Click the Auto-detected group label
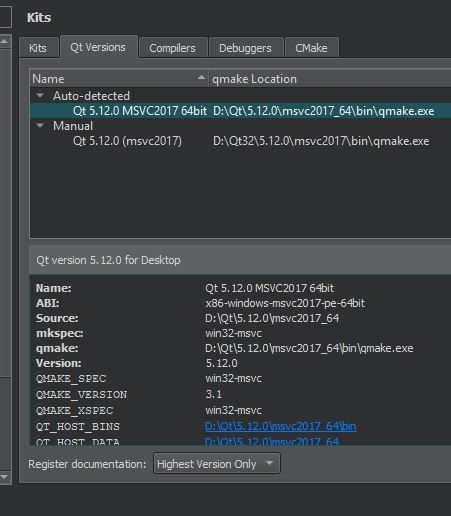Screen dimensions: 451x516 coord(91,96)
